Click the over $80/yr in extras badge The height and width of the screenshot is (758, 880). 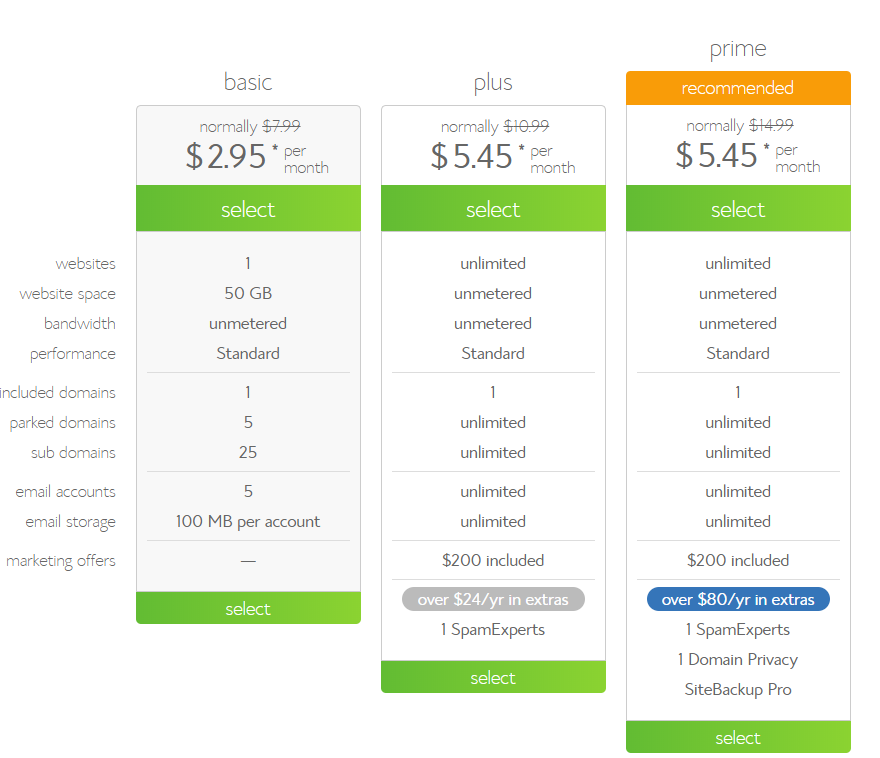pos(738,599)
